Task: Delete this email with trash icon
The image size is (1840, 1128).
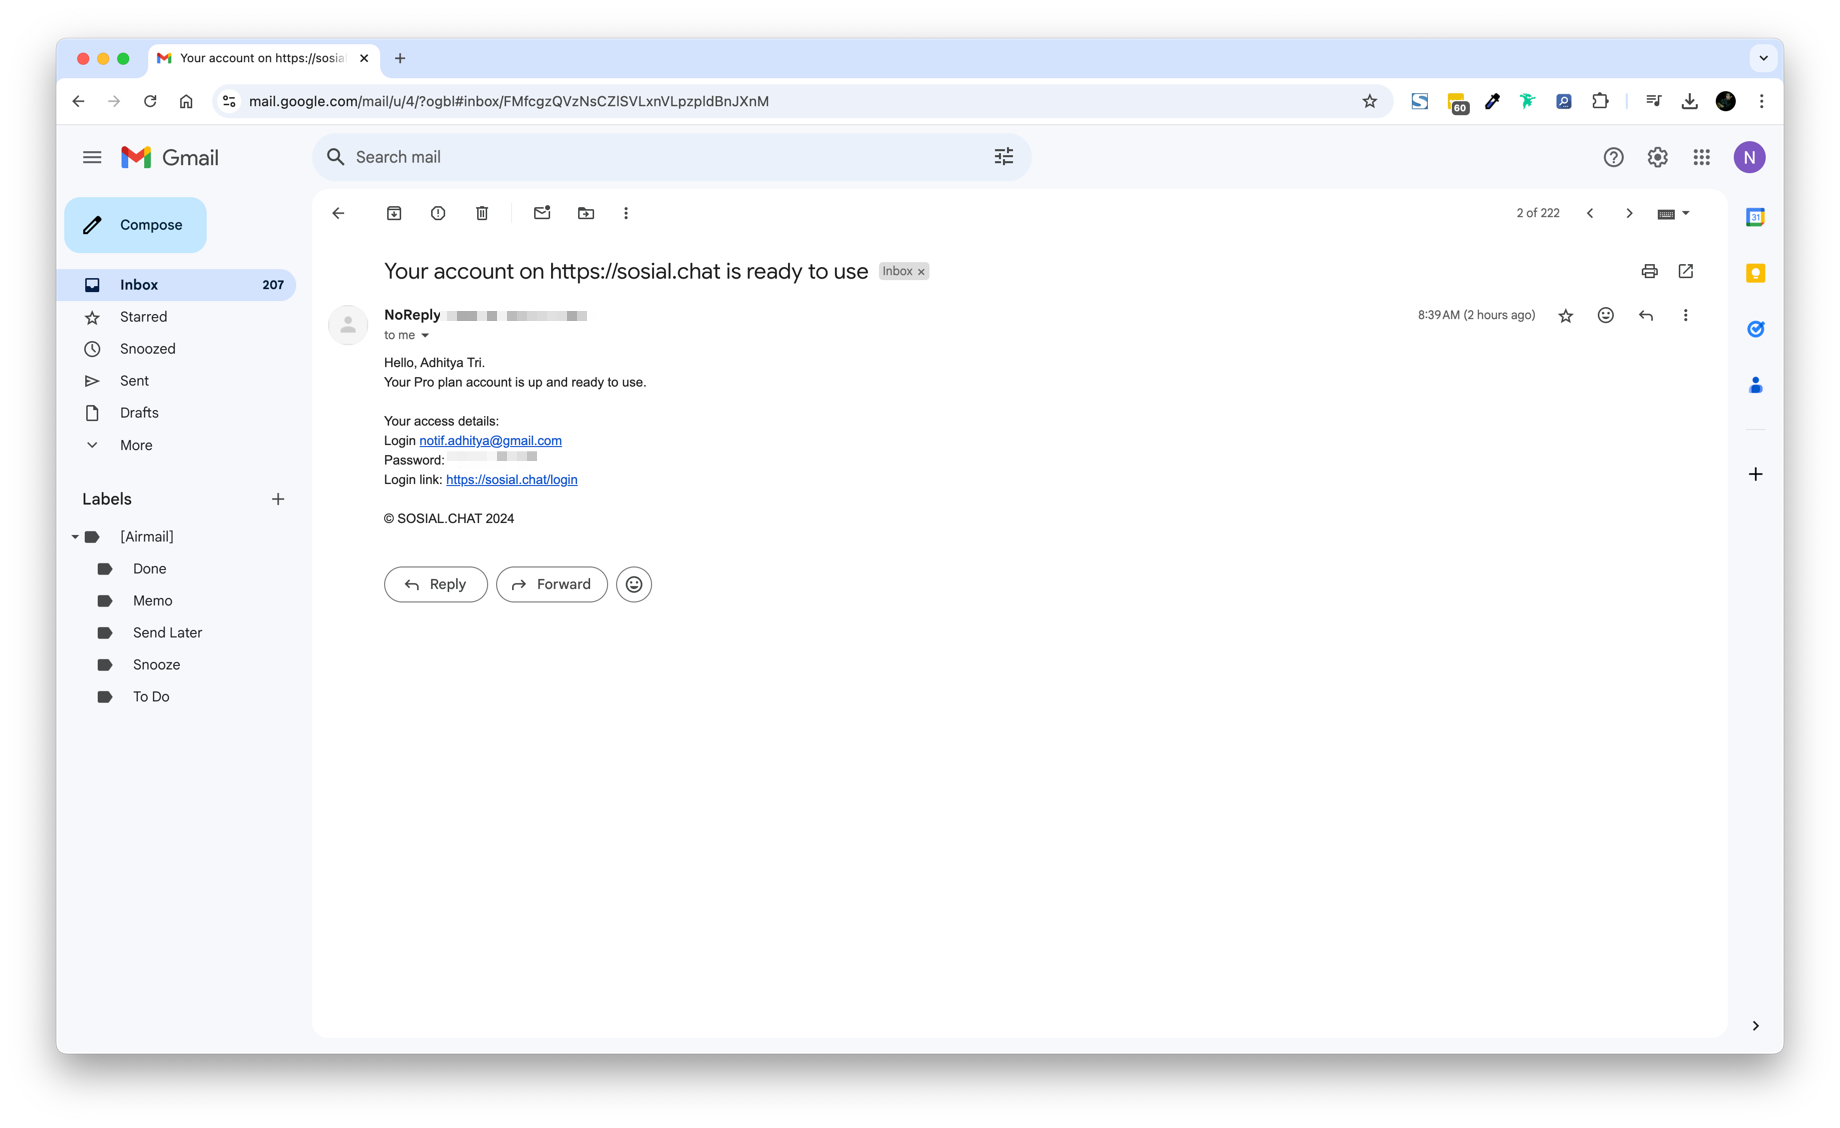Action: pyautogui.click(x=482, y=213)
